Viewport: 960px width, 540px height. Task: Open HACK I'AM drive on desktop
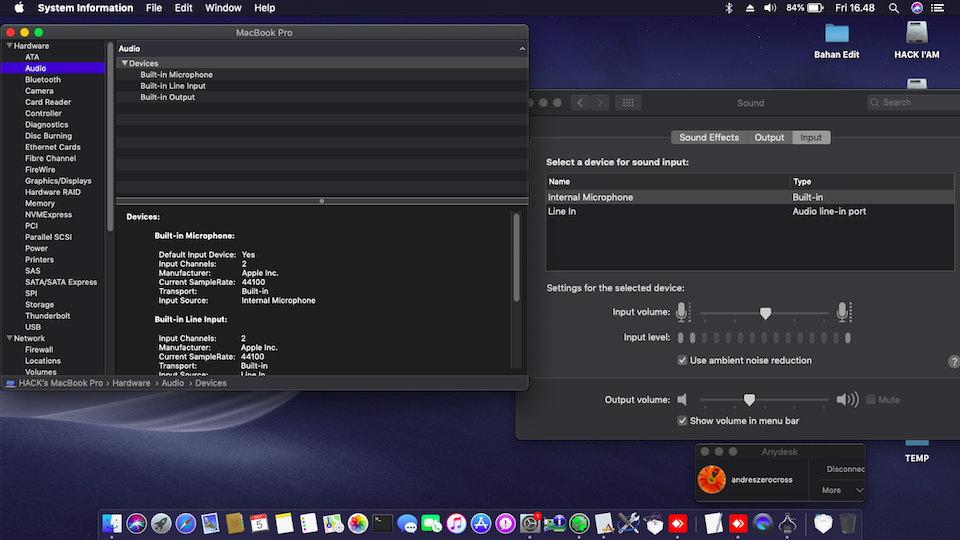[x=917, y=40]
